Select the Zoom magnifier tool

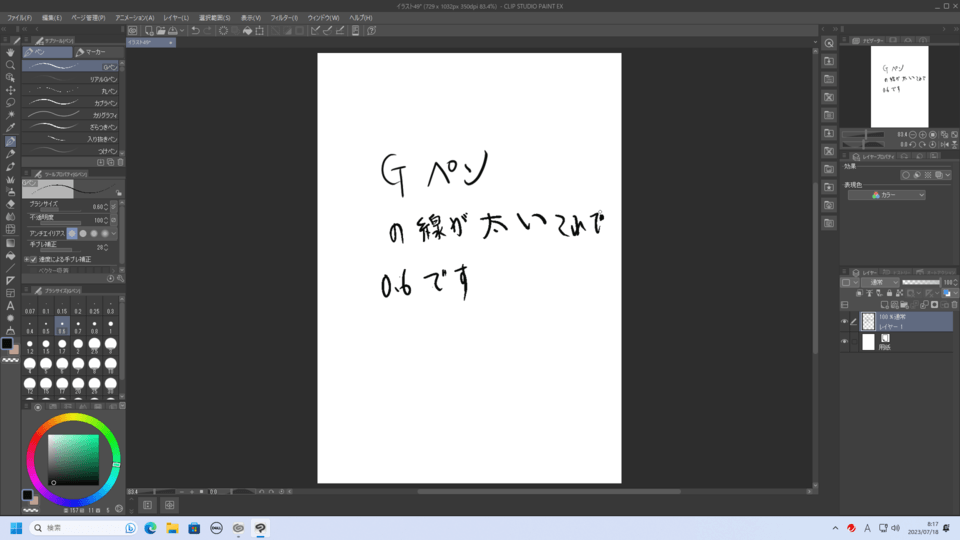[x=10, y=65]
